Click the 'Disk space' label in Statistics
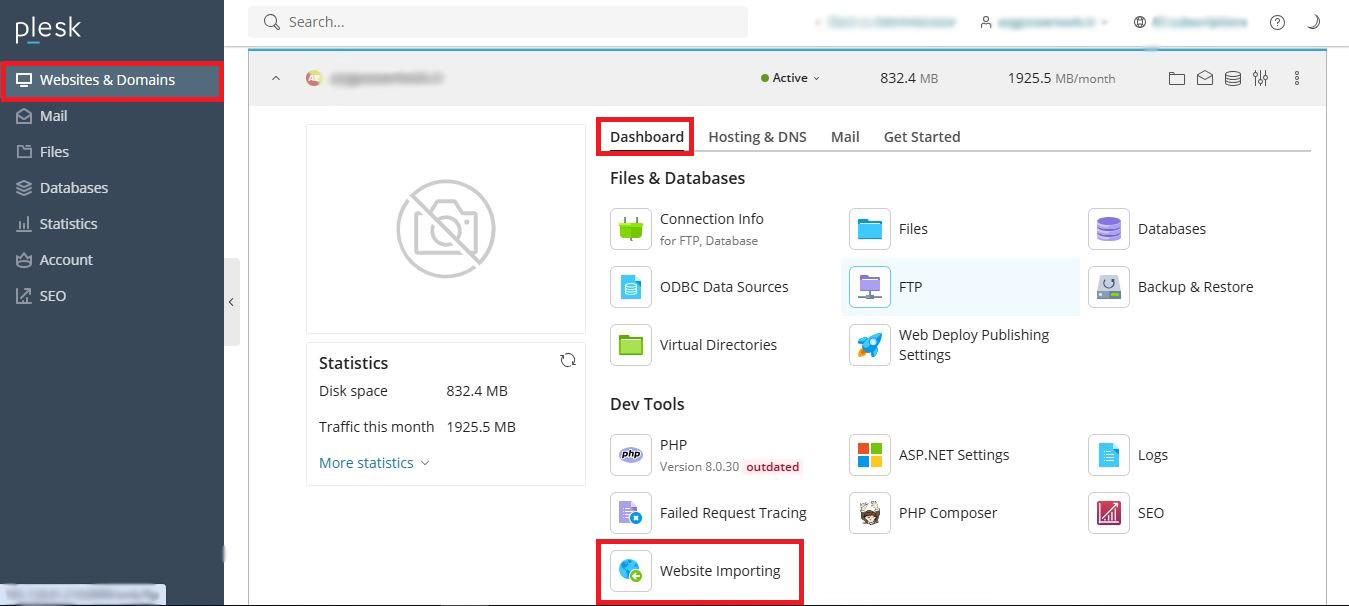This screenshot has width=1349, height=606. 353,391
